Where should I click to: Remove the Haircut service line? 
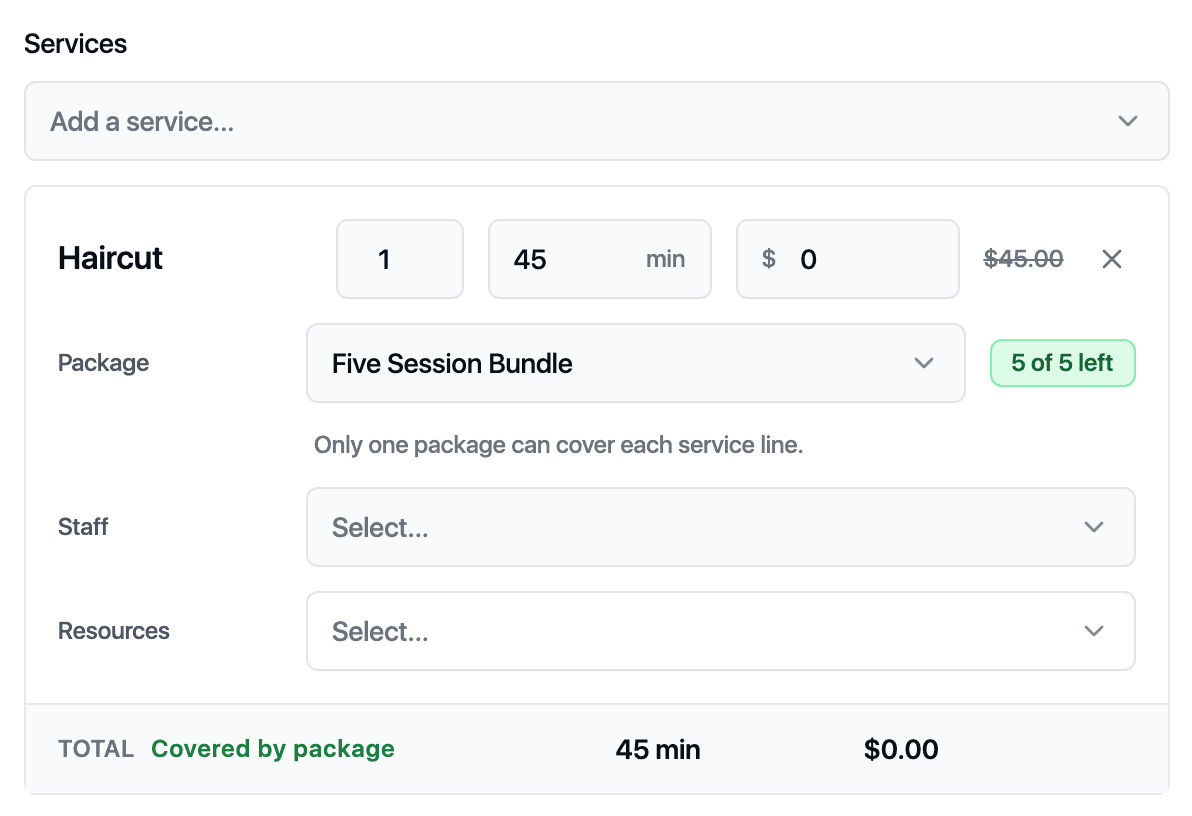1111,259
